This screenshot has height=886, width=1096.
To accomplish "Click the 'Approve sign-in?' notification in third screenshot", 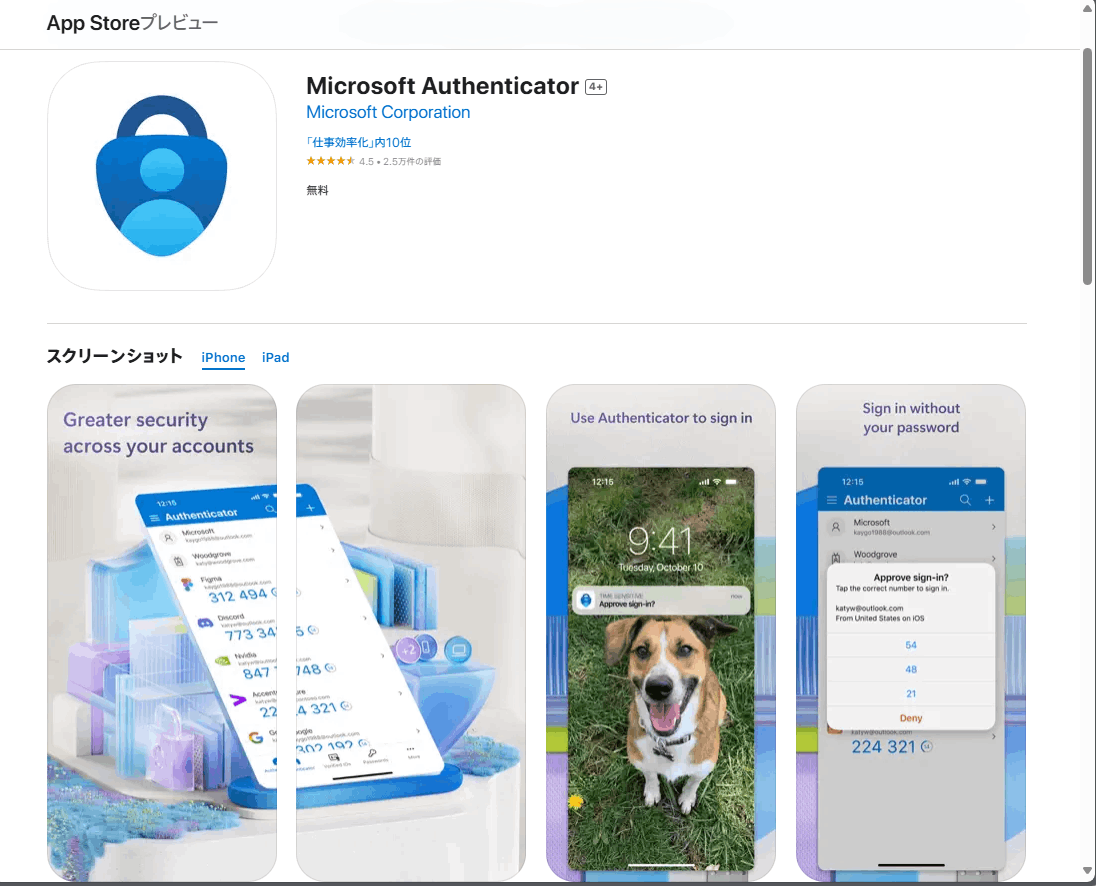I will 661,600.
